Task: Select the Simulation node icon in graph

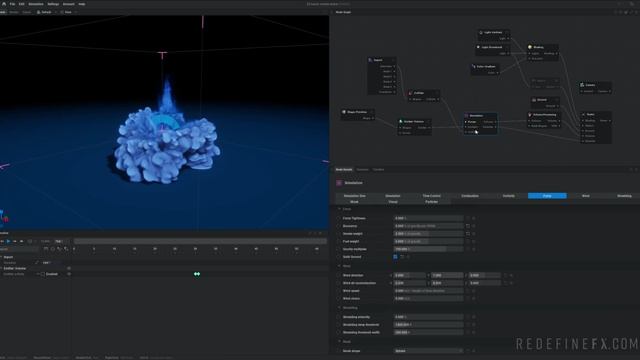Action: (x=466, y=116)
